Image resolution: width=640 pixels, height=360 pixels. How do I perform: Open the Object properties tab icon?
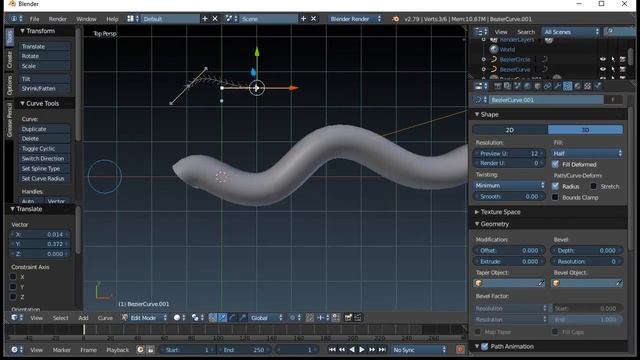pos(538,86)
